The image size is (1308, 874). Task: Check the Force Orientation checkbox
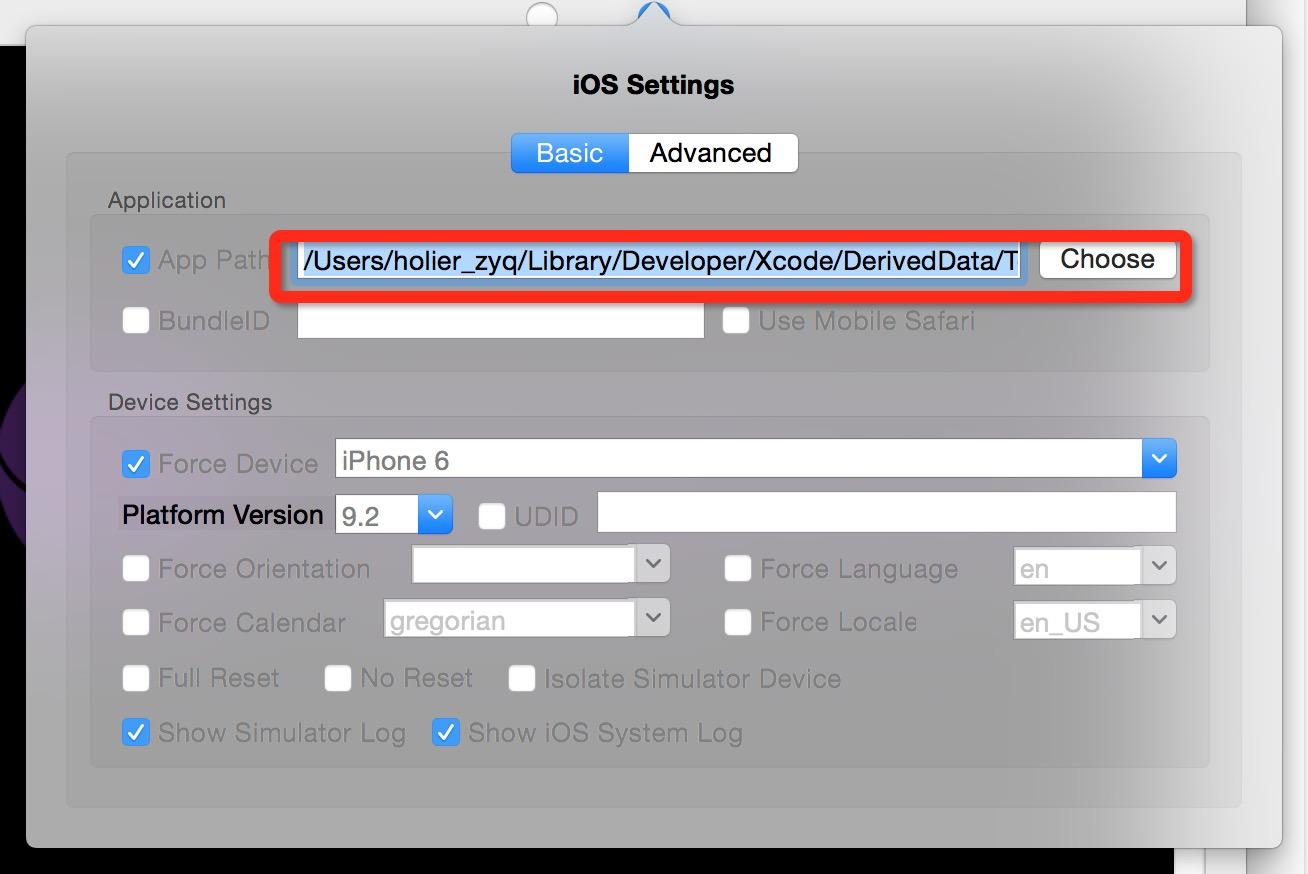coord(135,568)
